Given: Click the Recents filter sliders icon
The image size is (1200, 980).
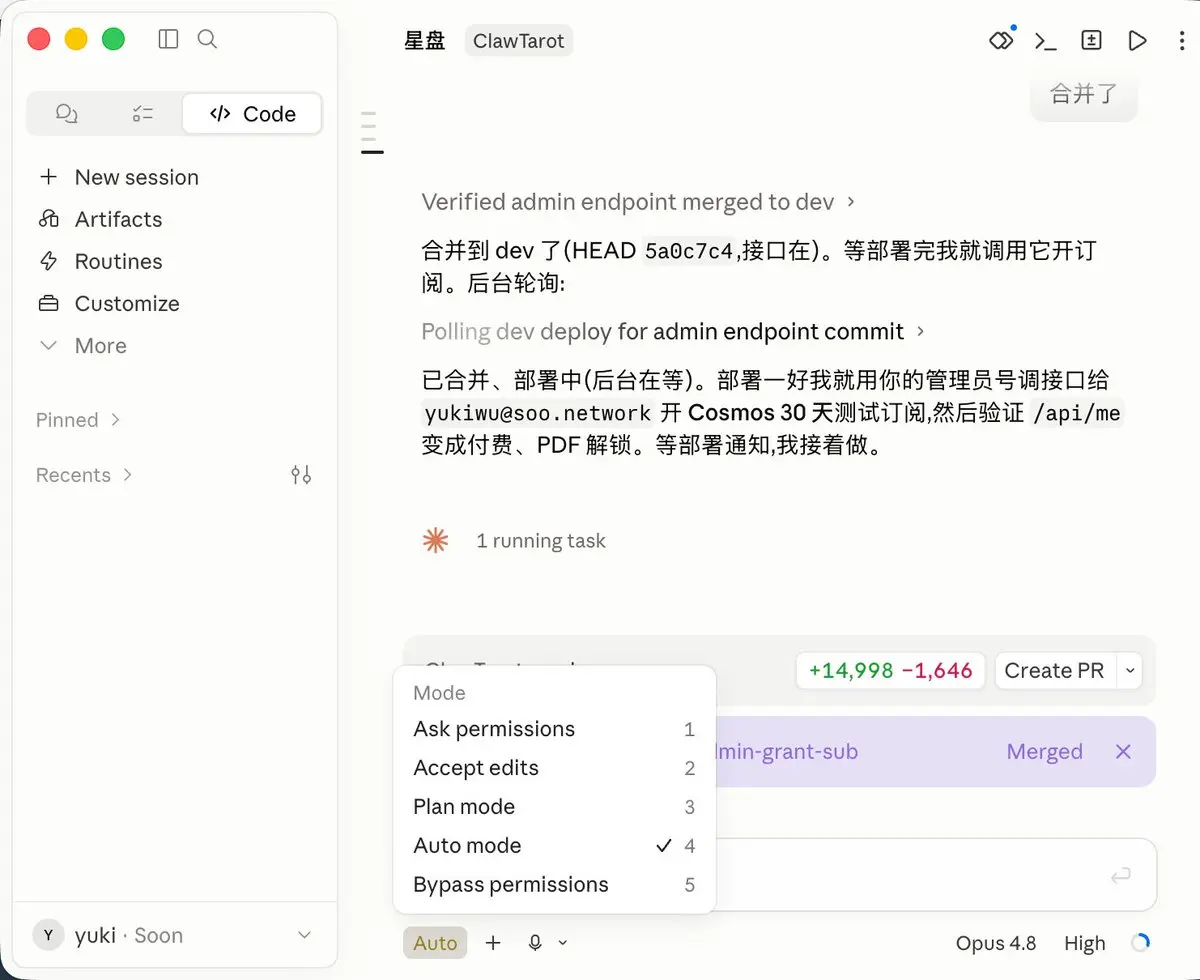Looking at the screenshot, I should click(x=301, y=475).
